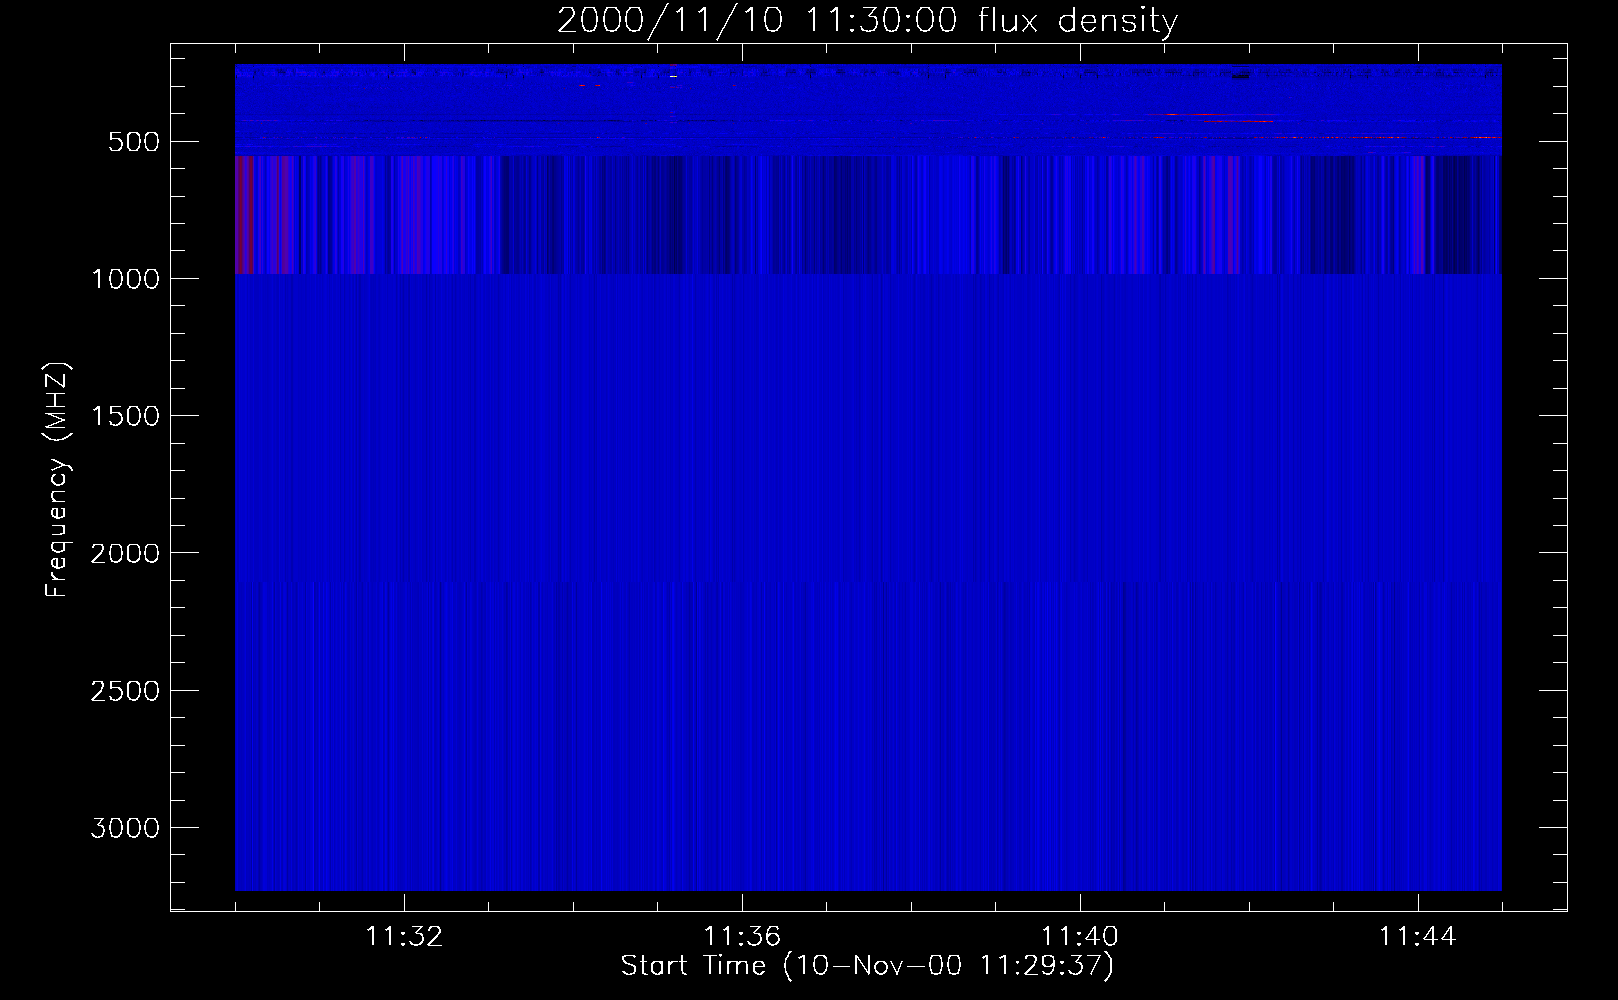
Task: Click the 1500 frequency tick label
Action: pos(125,416)
